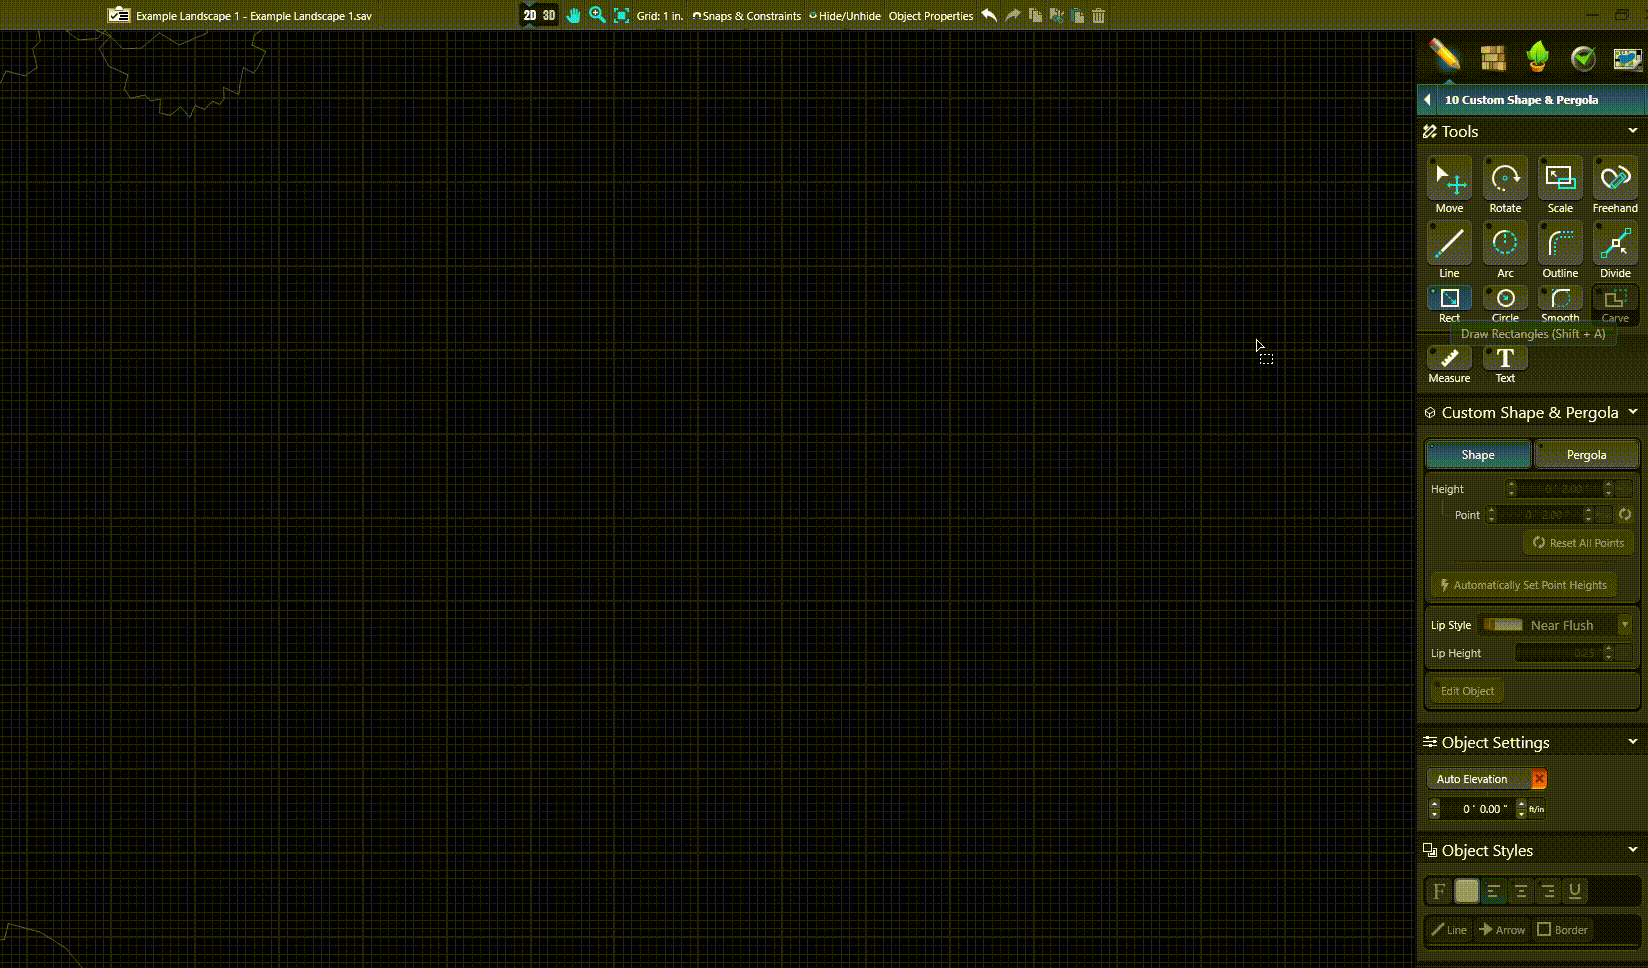Open the brick wall materials stage icon
Viewport: 1648px width, 968px height.
pos(1493,58)
